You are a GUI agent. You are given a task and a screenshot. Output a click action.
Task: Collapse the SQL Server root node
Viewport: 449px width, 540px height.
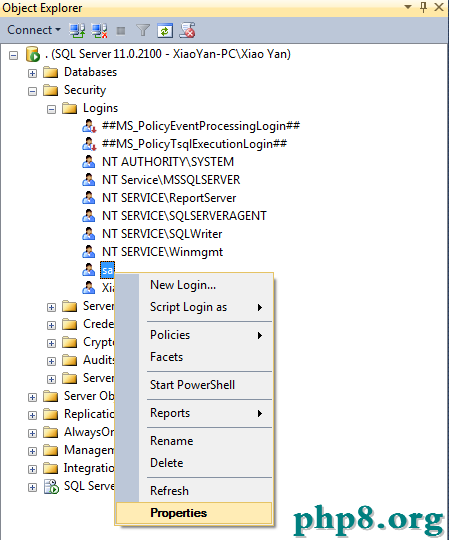point(13,55)
